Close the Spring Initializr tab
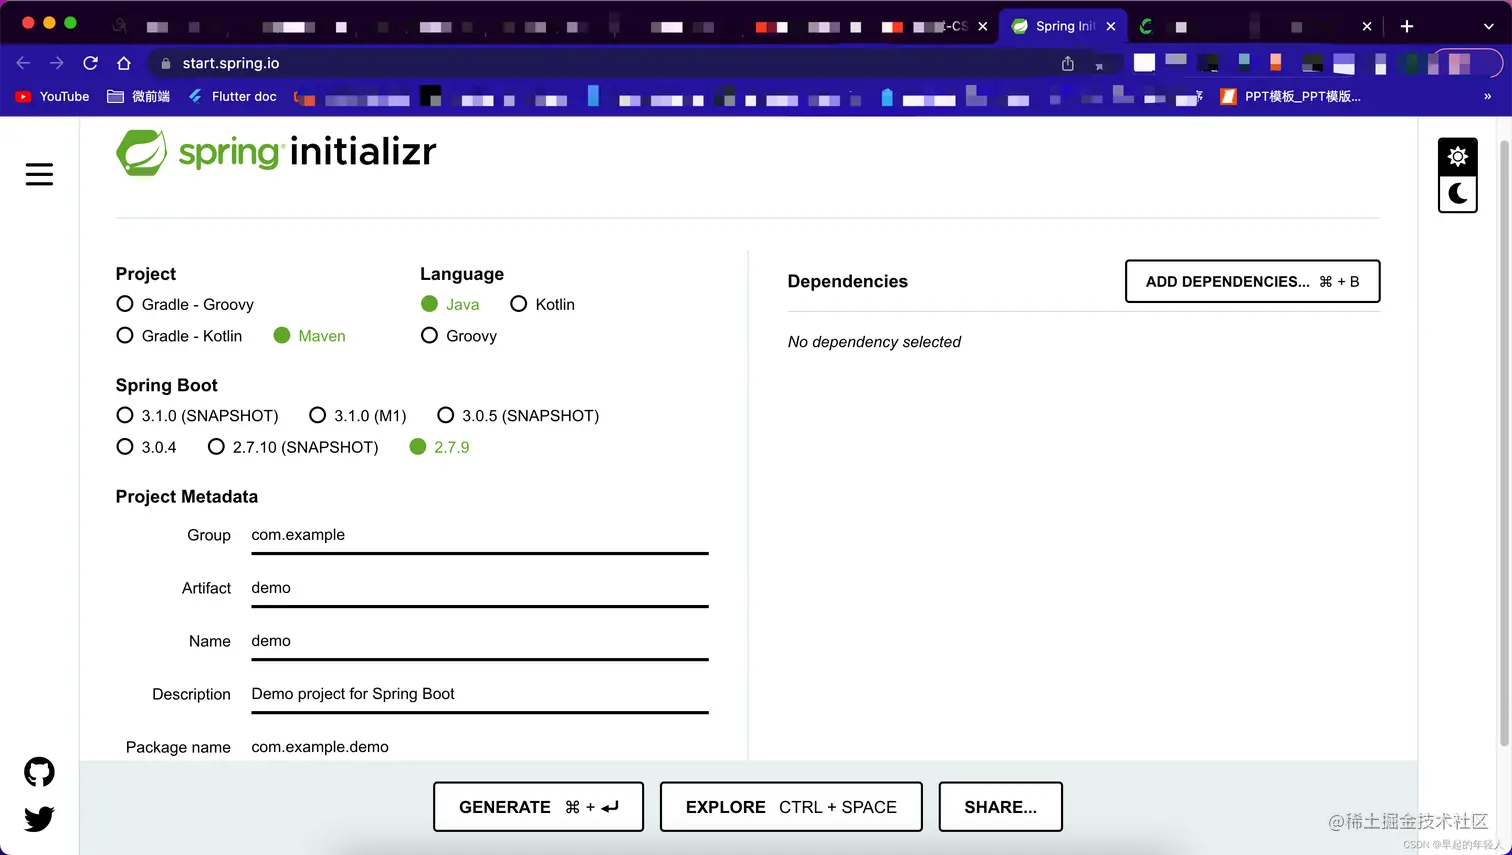 pos(1111,27)
